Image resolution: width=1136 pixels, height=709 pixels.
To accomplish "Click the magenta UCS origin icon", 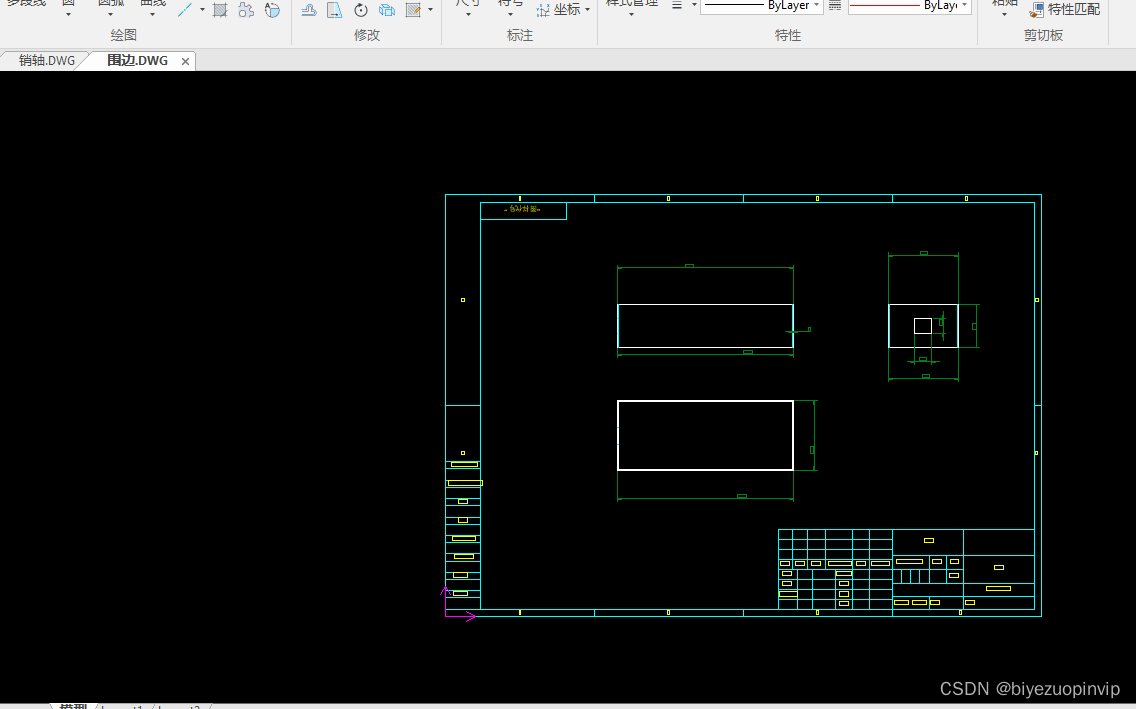I will (x=458, y=605).
